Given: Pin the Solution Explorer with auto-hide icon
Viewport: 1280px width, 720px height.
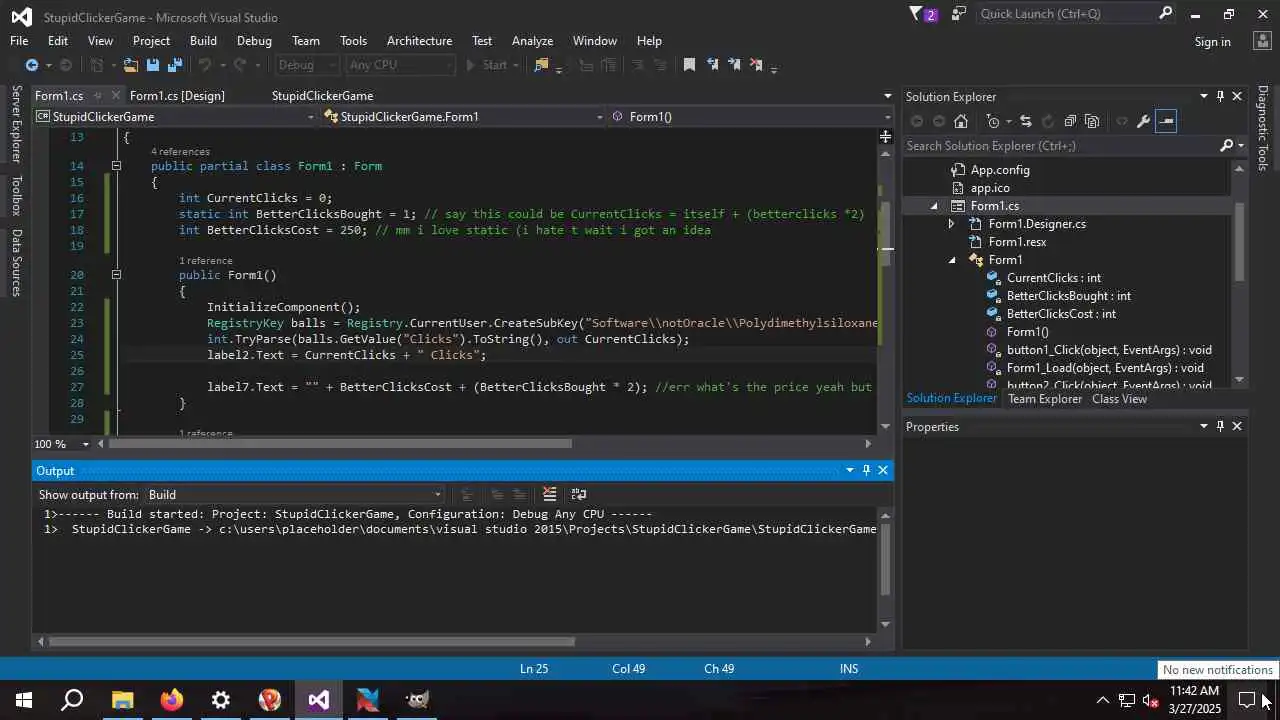Looking at the screenshot, I should point(1220,96).
